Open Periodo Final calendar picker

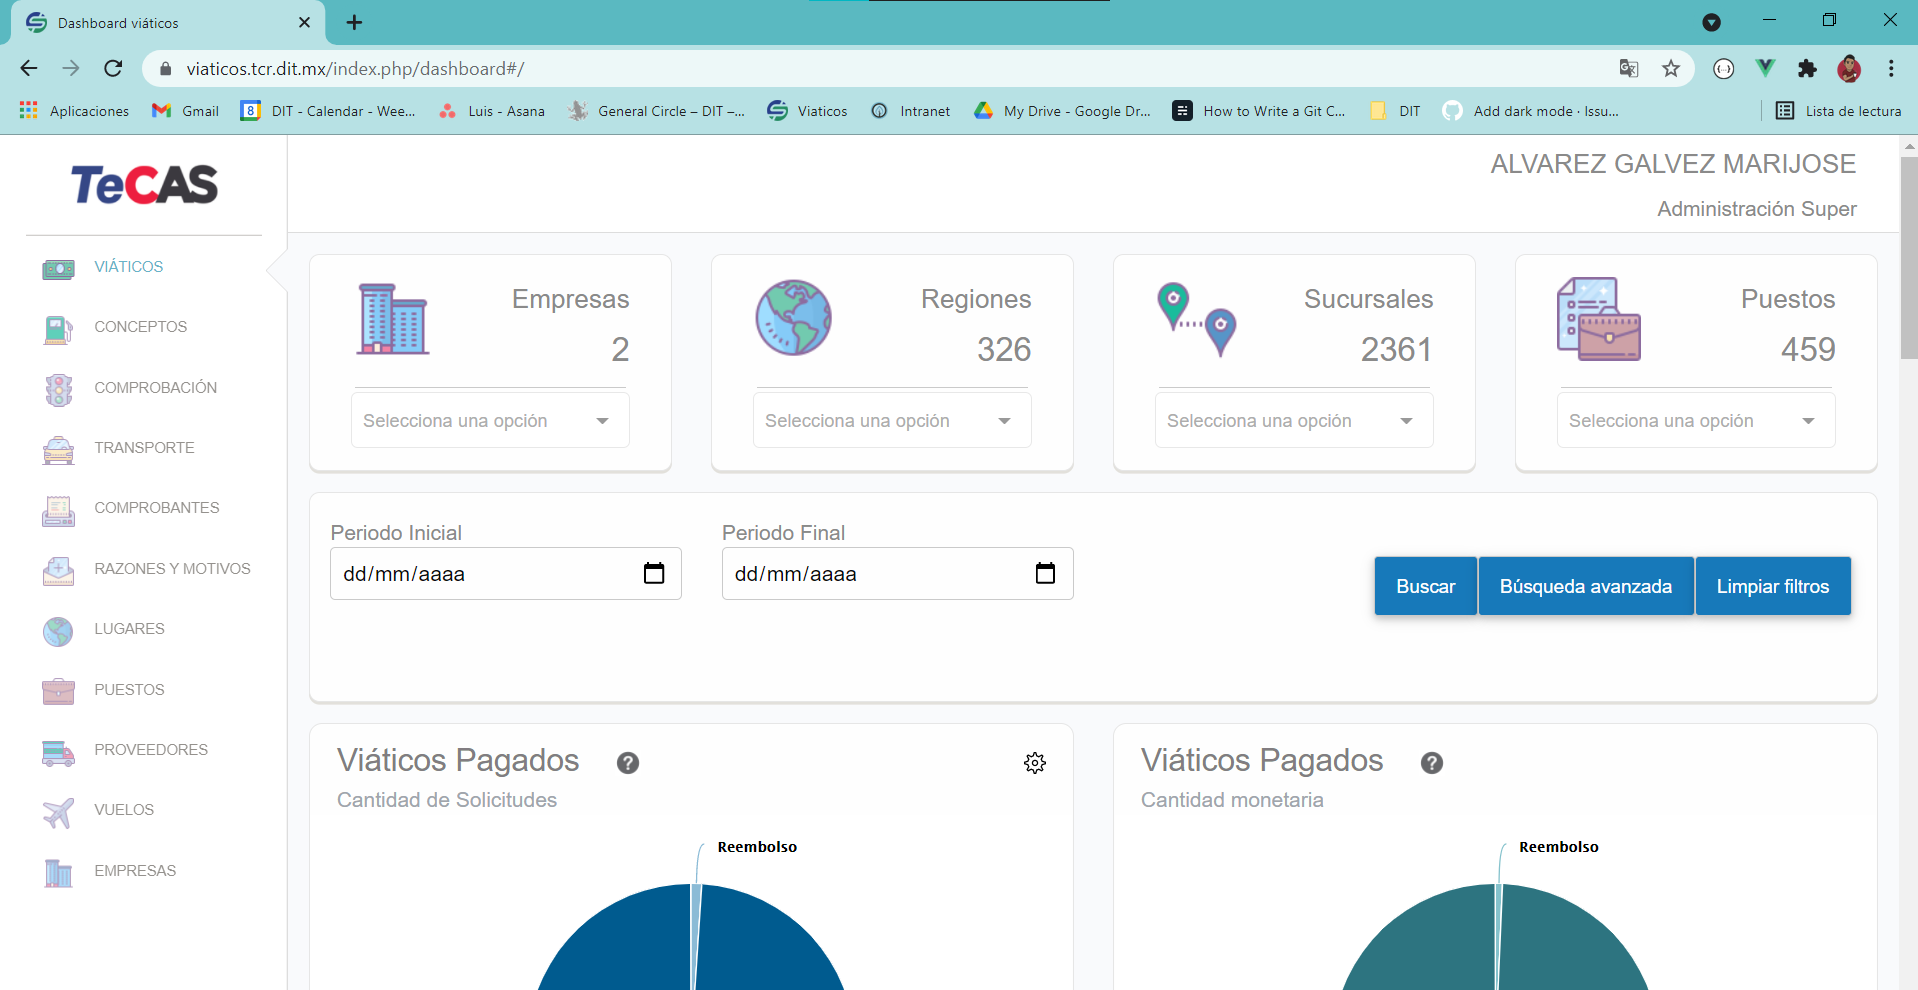pyautogui.click(x=1045, y=574)
